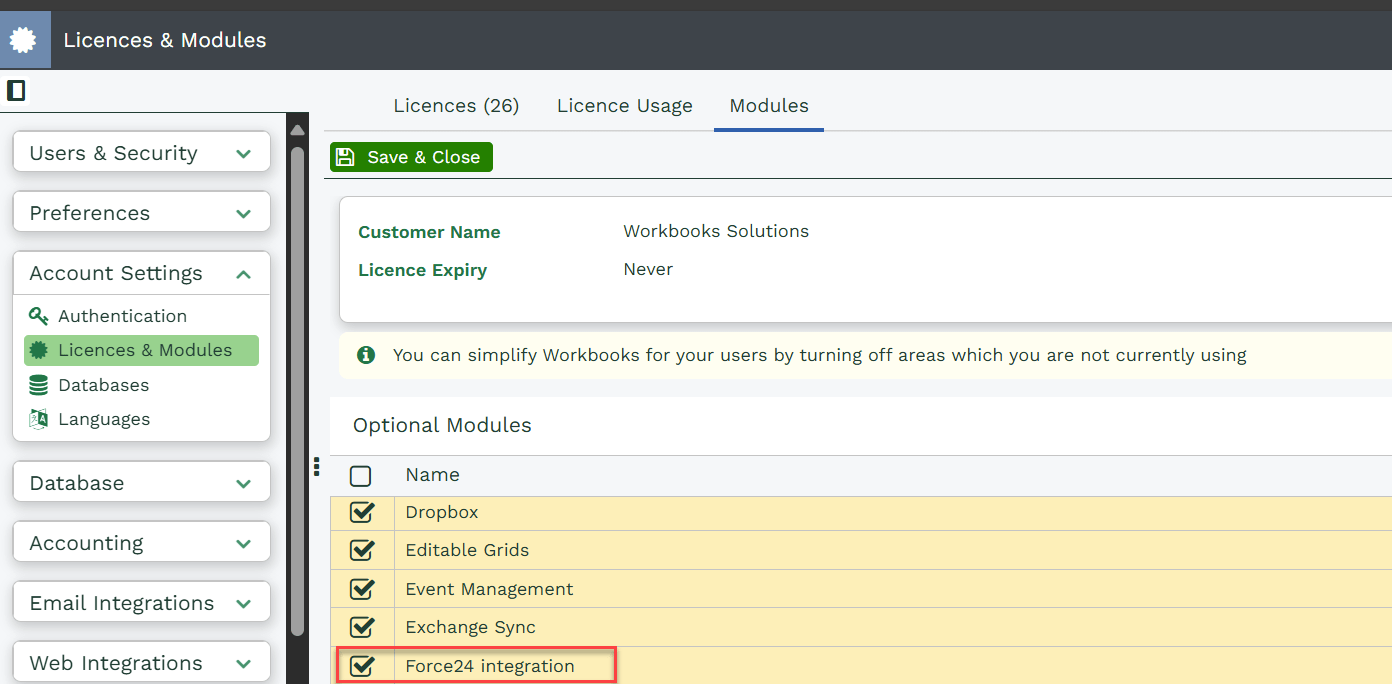Tick the select-all checkbox beside Name header
Screen dimensions: 1392x684
click(x=361, y=476)
